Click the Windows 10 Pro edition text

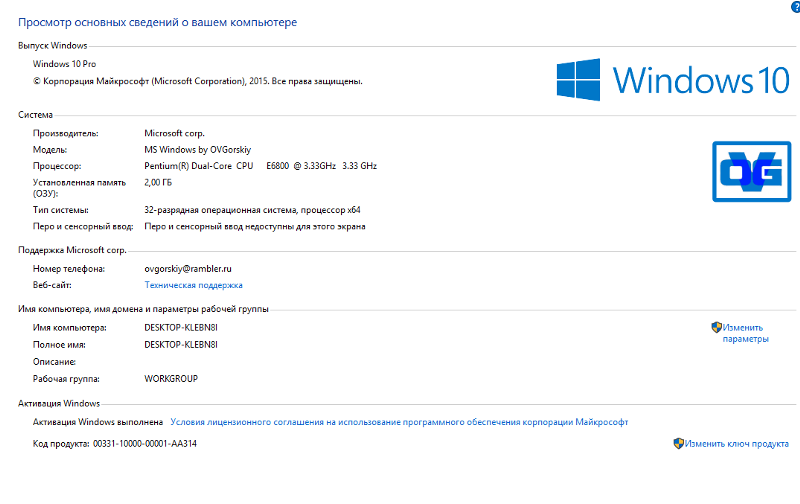[x=64, y=64]
